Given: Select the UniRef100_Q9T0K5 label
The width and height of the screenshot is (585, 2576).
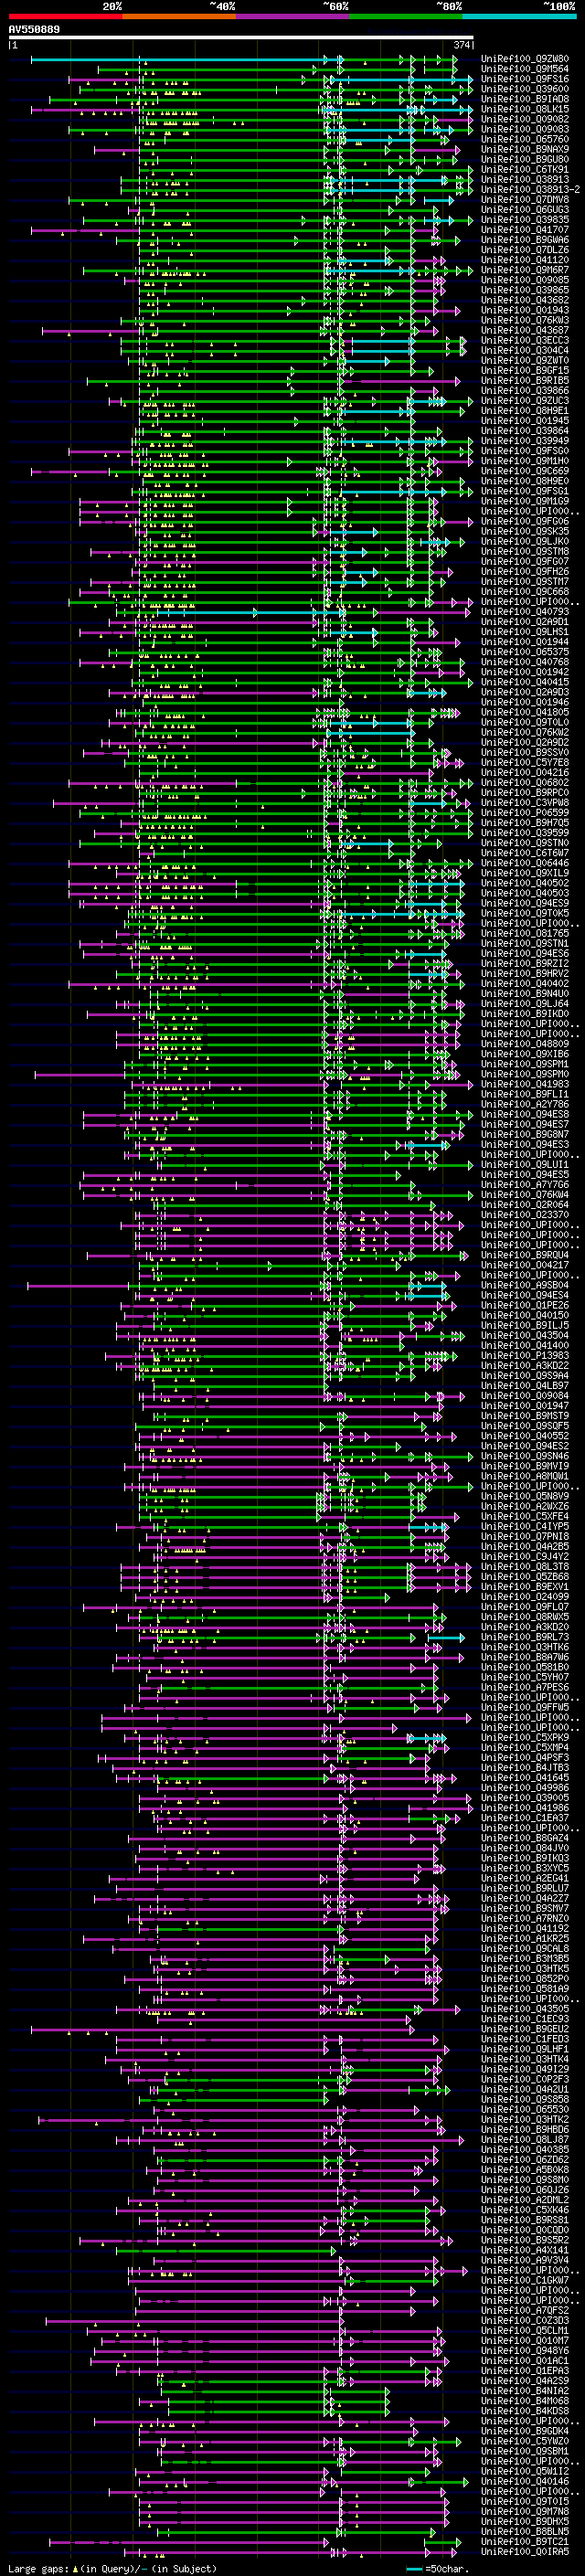Looking at the screenshot, I should click(525, 914).
